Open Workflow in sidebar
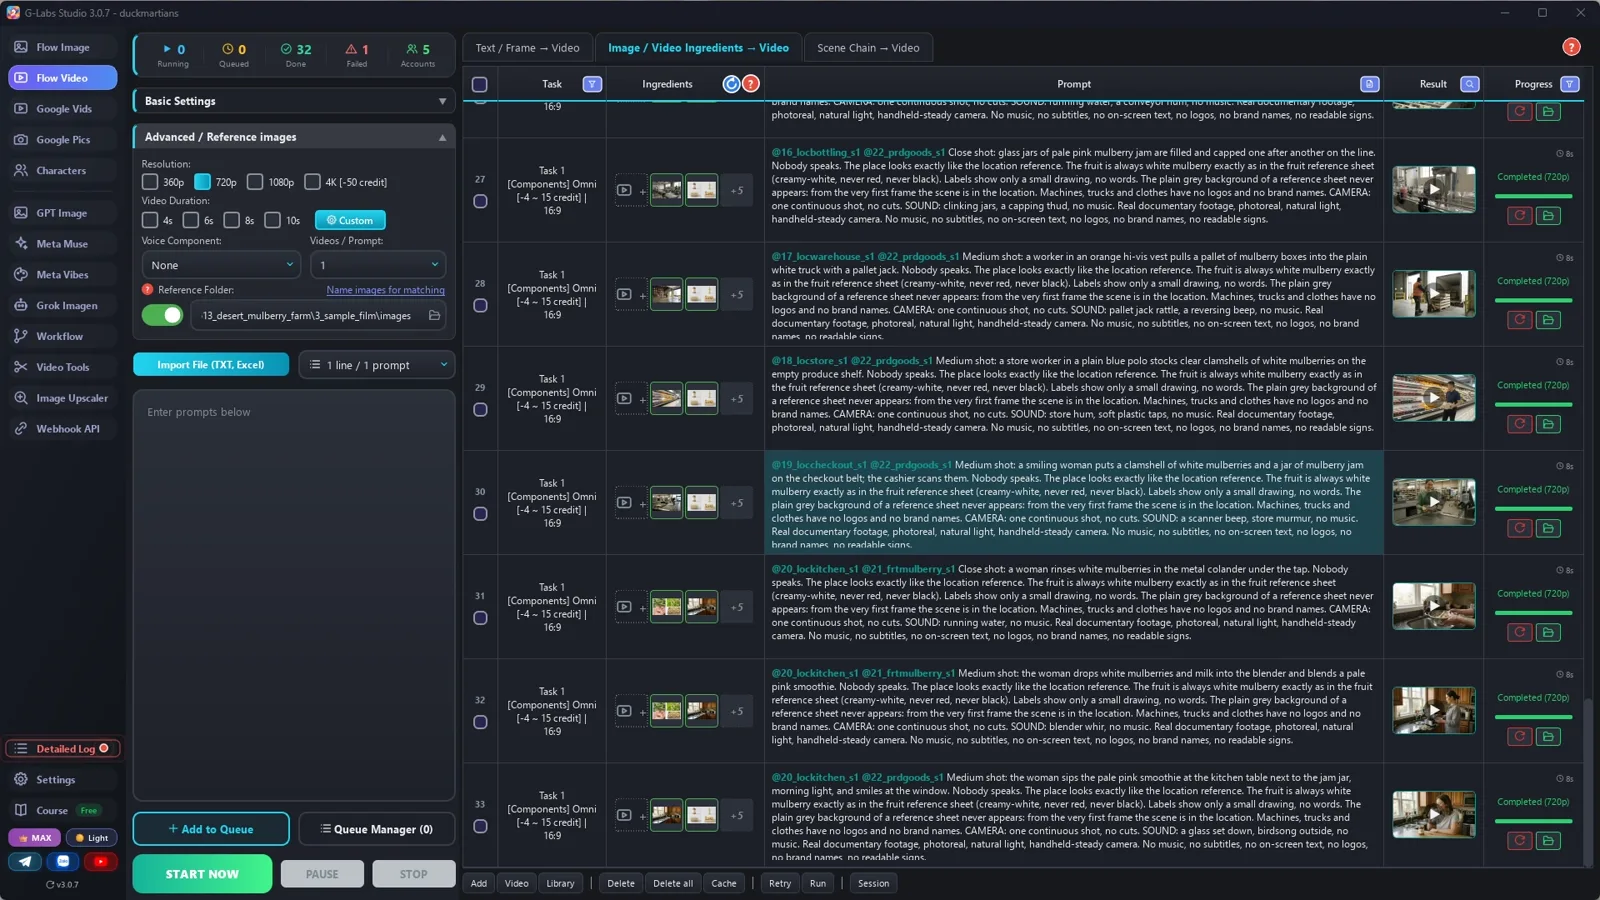This screenshot has height=900, width=1600. [x=62, y=337]
